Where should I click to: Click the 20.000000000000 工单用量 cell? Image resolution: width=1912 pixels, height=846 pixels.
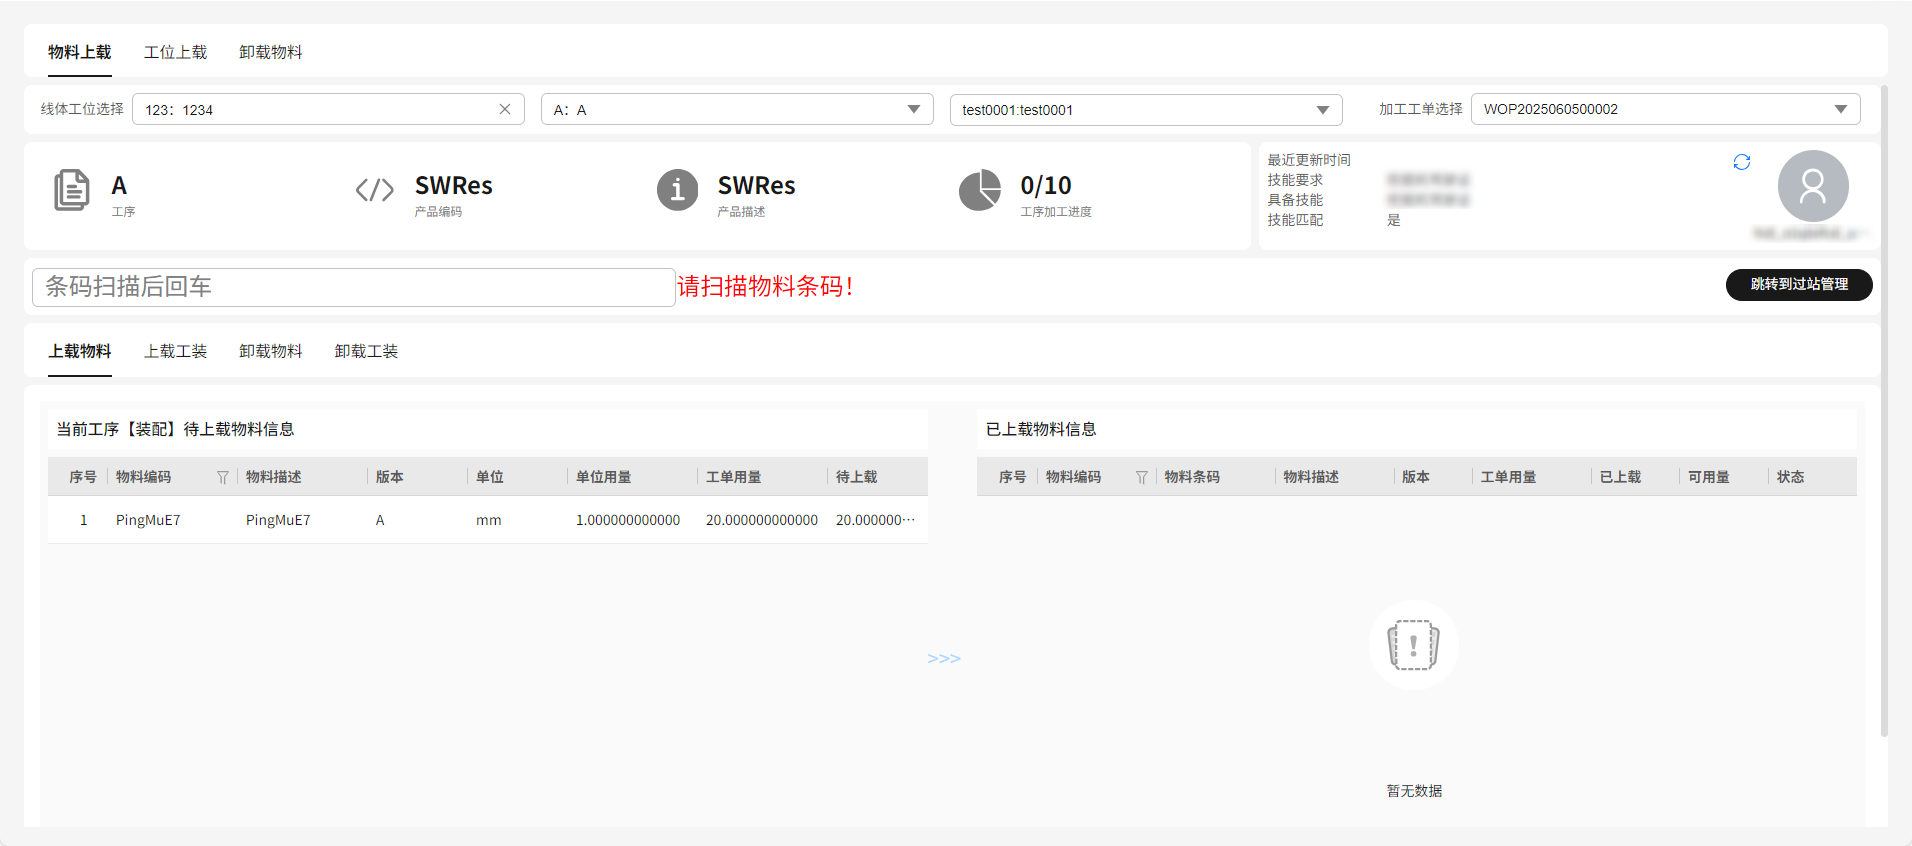click(762, 520)
